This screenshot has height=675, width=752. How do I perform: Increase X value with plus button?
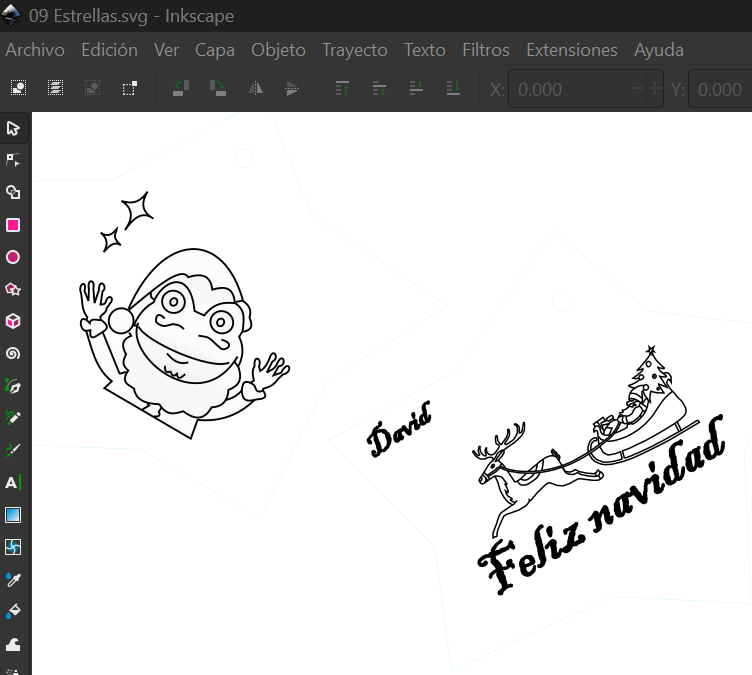point(655,89)
